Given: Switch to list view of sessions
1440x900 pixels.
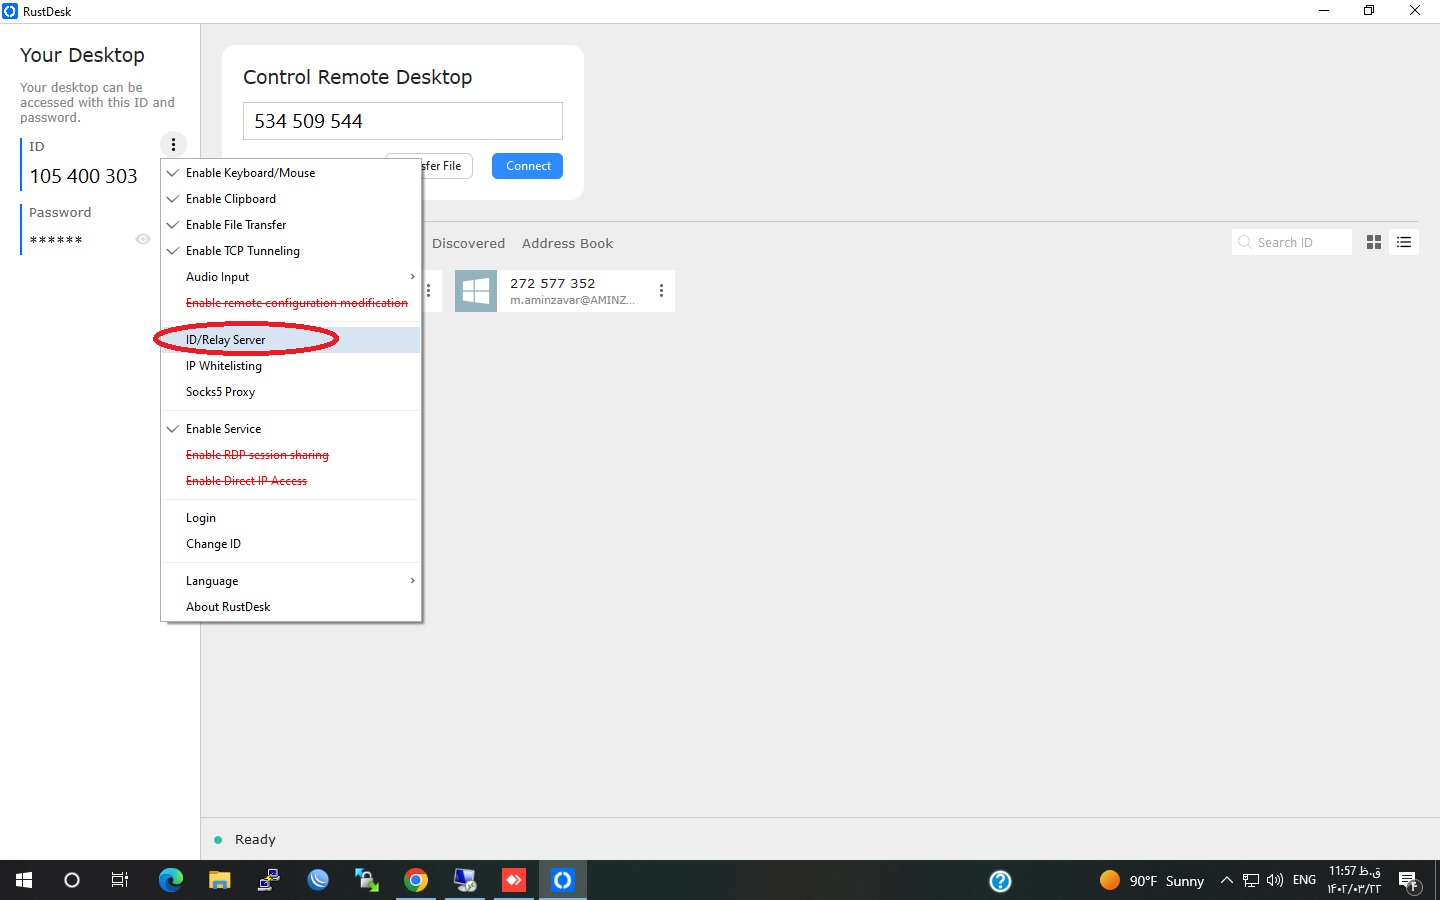Looking at the screenshot, I should point(1404,242).
